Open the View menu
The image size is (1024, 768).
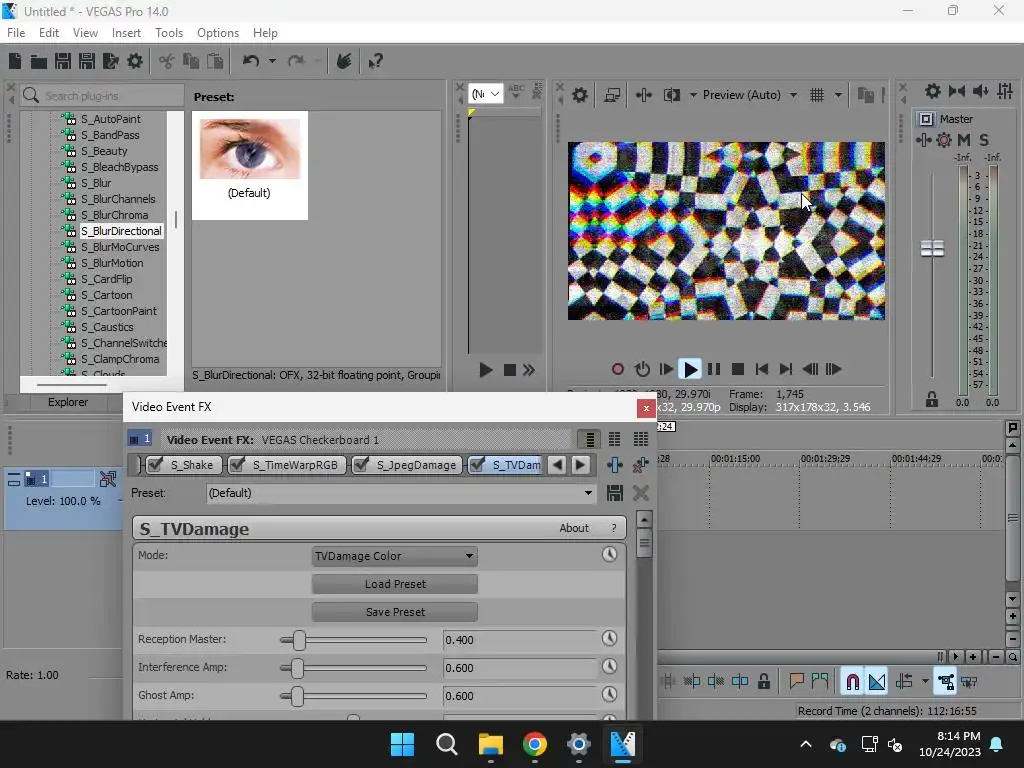(85, 33)
